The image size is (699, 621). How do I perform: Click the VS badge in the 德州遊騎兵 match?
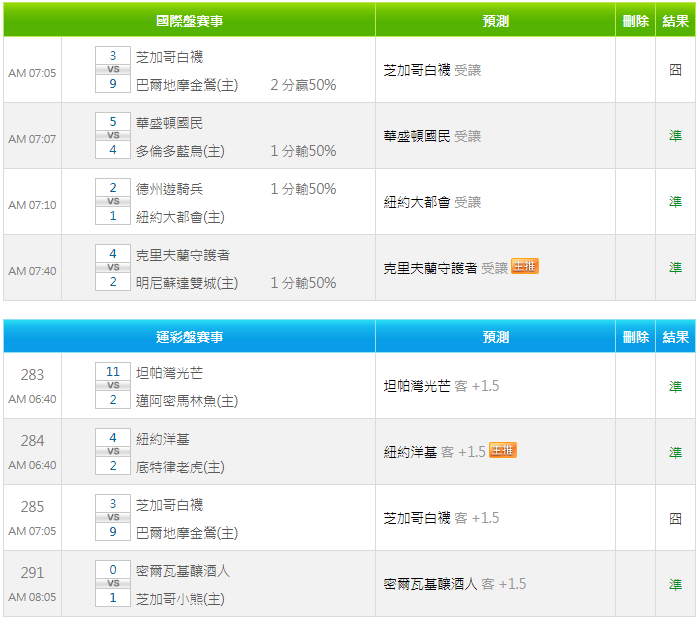pyautogui.click(x=113, y=201)
